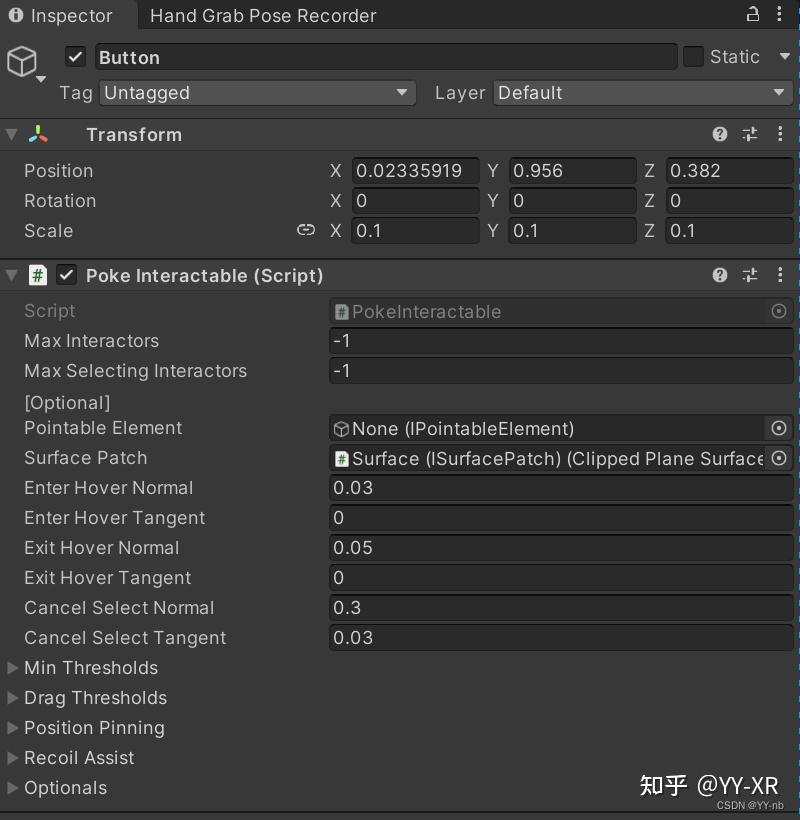Open object picker for Pointable Element

coord(779,428)
